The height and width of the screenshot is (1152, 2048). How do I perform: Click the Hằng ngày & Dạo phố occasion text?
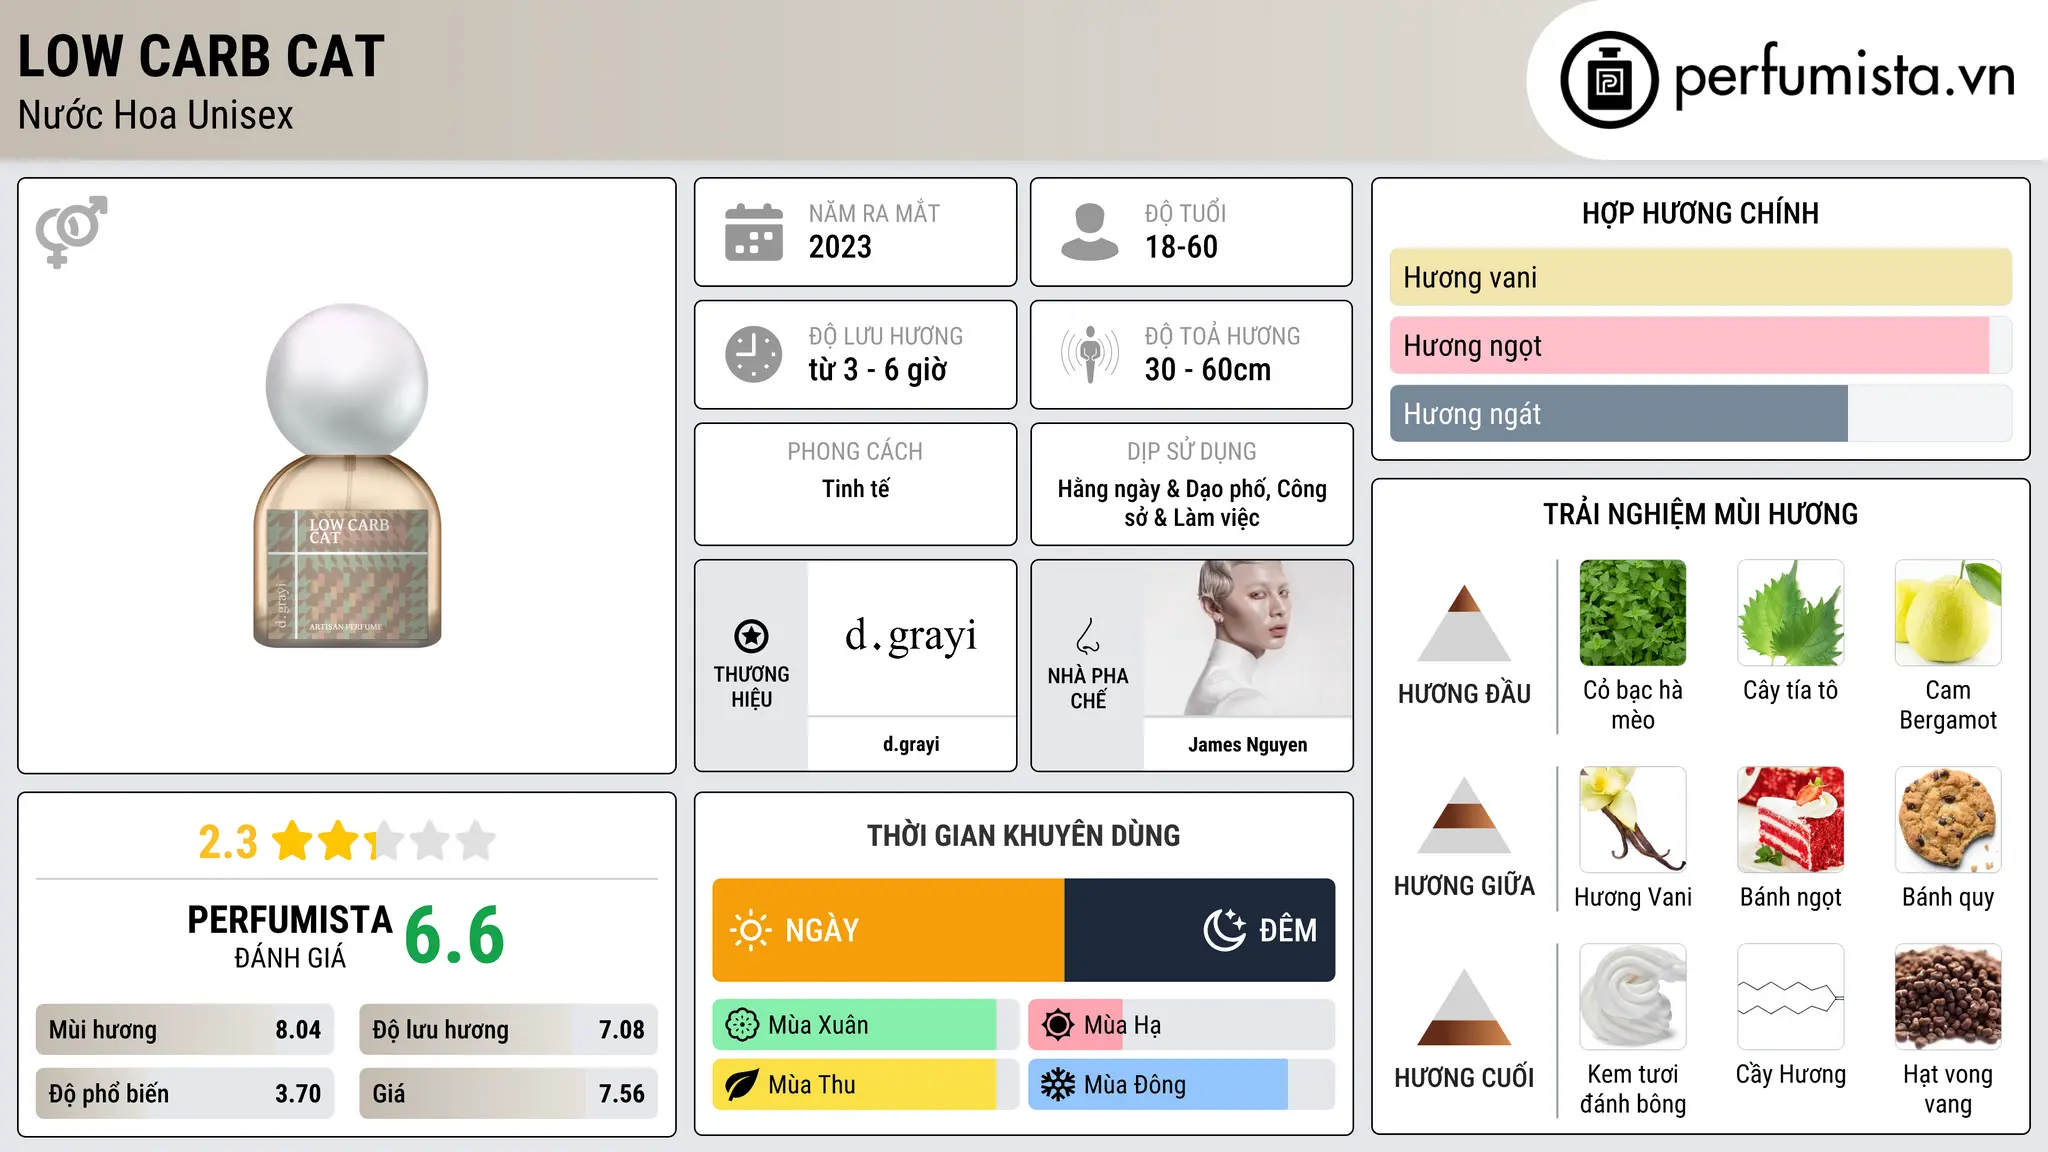(x=1192, y=503)
